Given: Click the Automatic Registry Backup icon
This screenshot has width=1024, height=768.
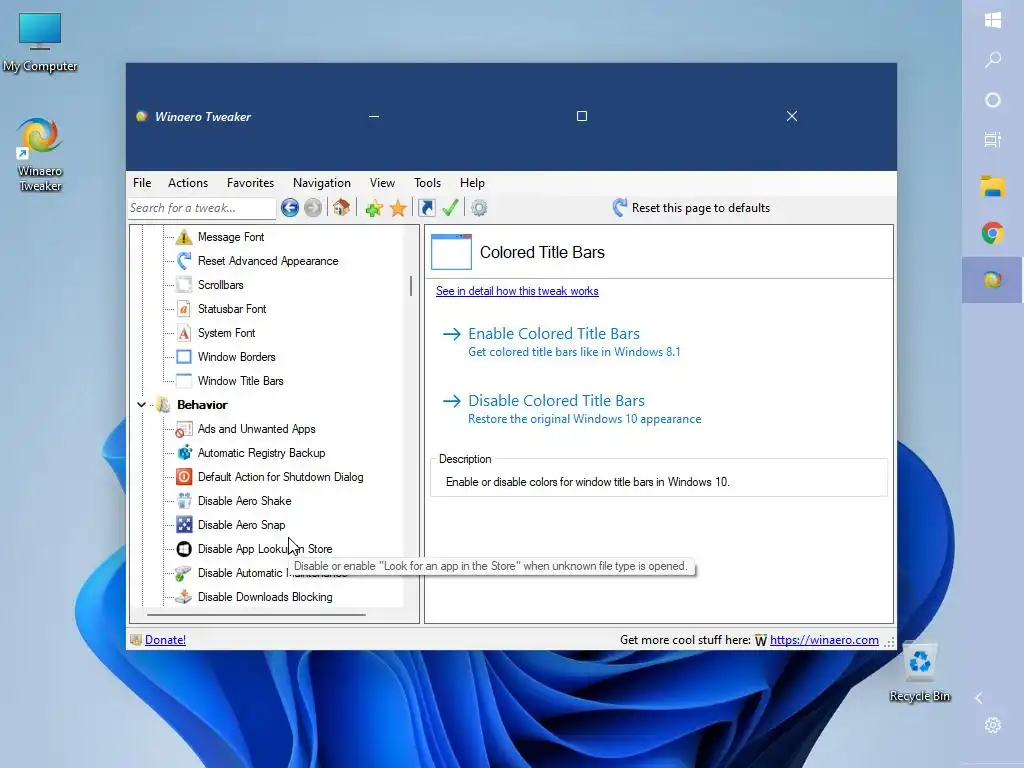Looking at the screenshot, I should point(184,453).
